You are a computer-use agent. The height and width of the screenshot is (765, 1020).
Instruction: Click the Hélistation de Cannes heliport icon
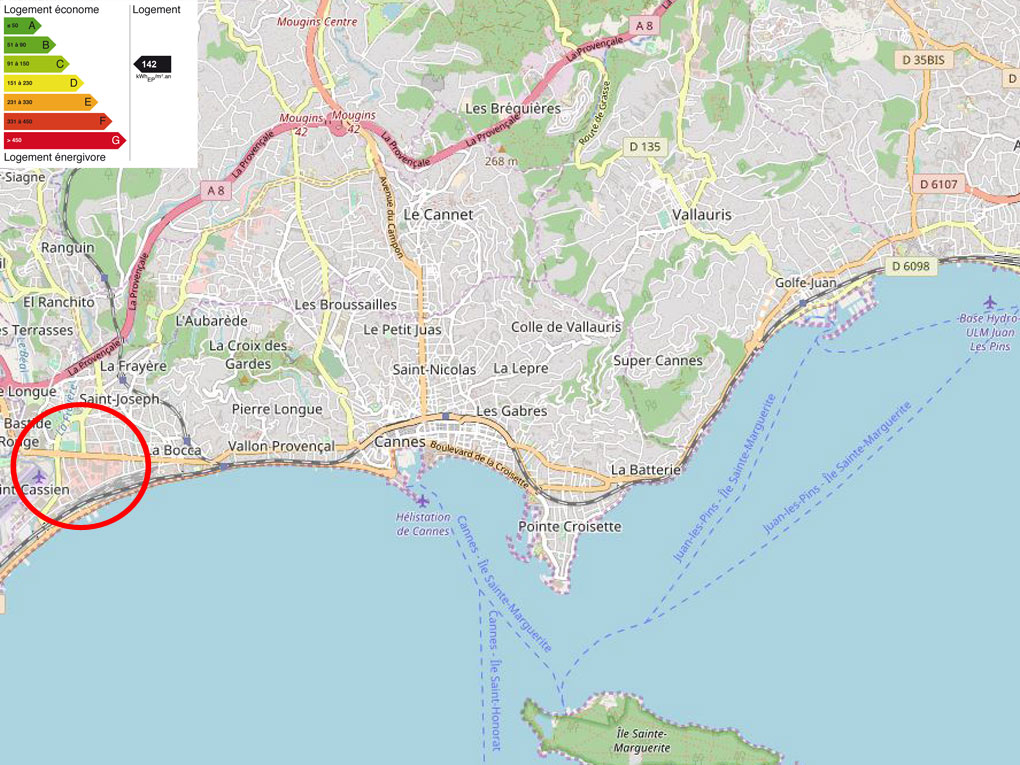click(x=423, y=501)
